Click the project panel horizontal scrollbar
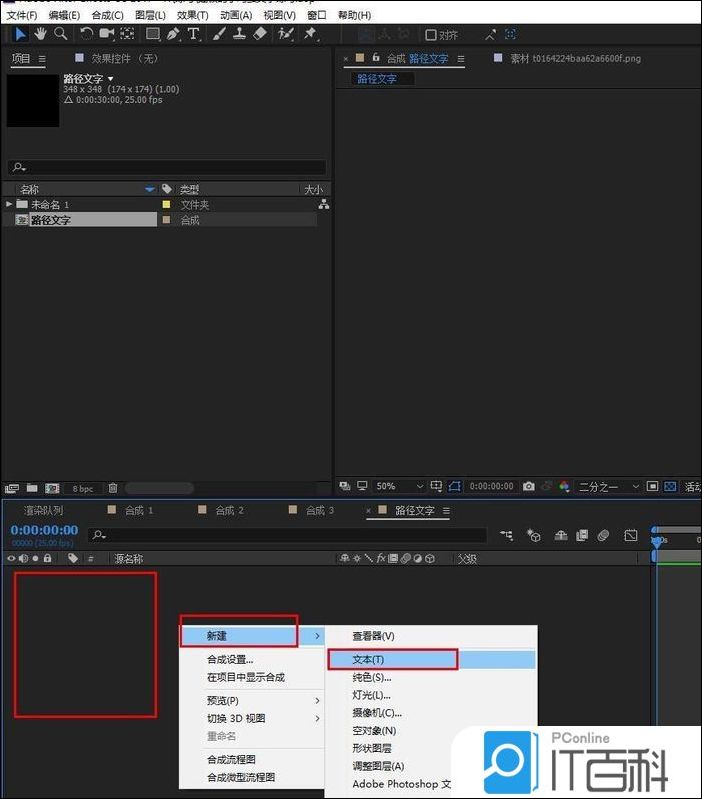This screenshot has height=799, width=702. tap(159, 488)
